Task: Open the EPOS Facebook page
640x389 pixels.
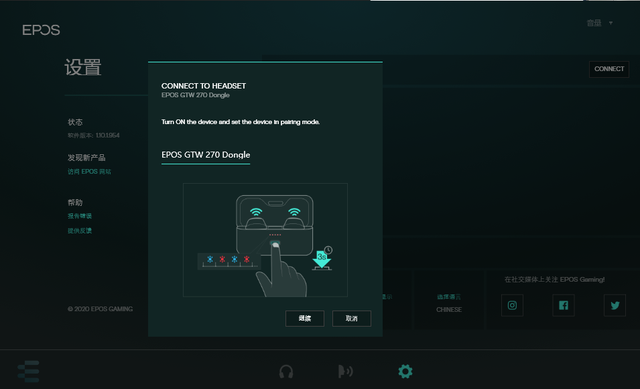Action: tap(563, 305)
